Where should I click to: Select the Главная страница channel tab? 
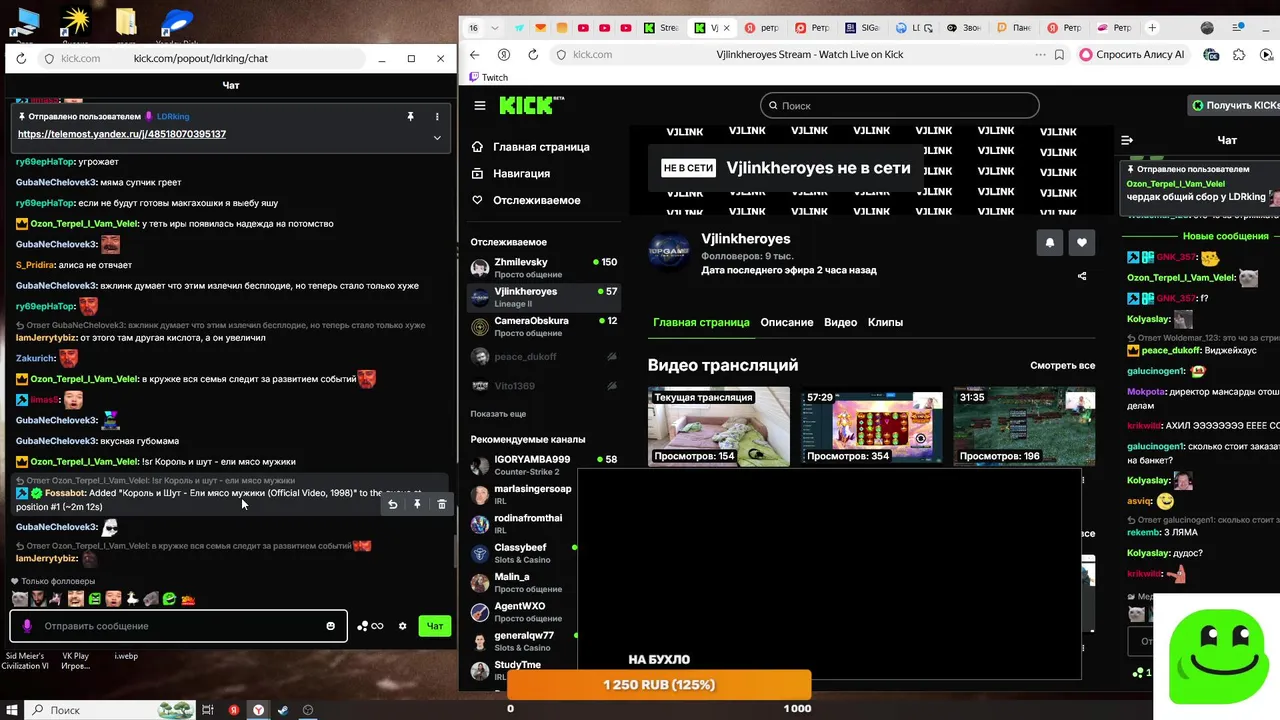701,322
